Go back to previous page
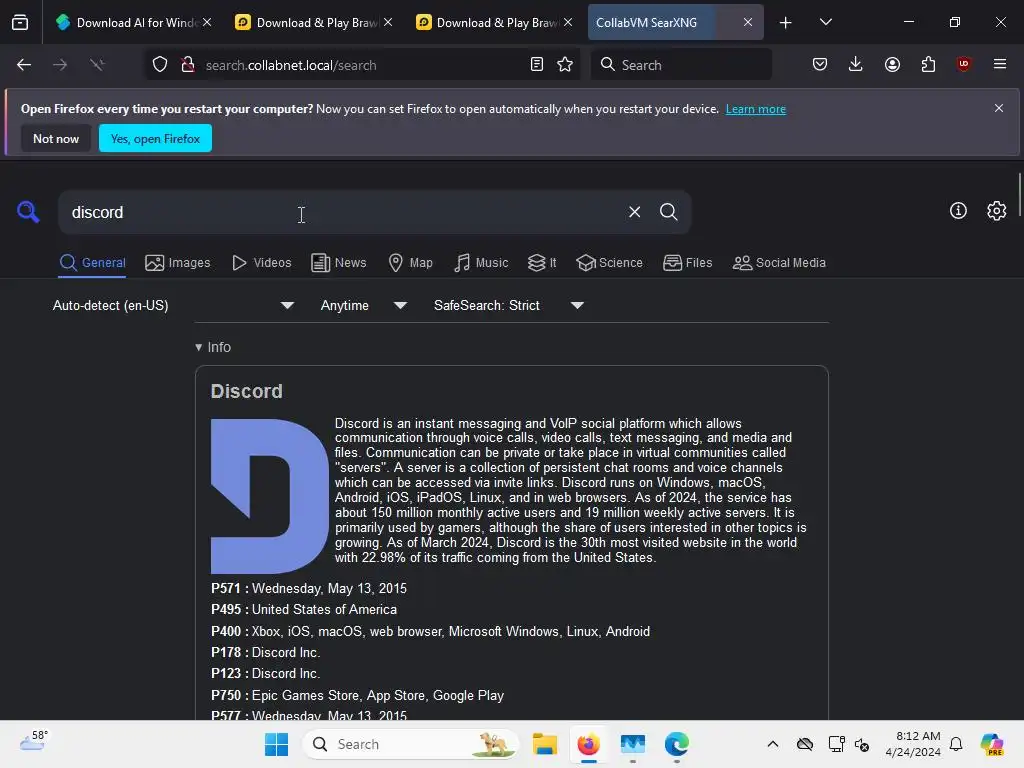The width and height of the screenshot is (1024, 768). (24, 65)
